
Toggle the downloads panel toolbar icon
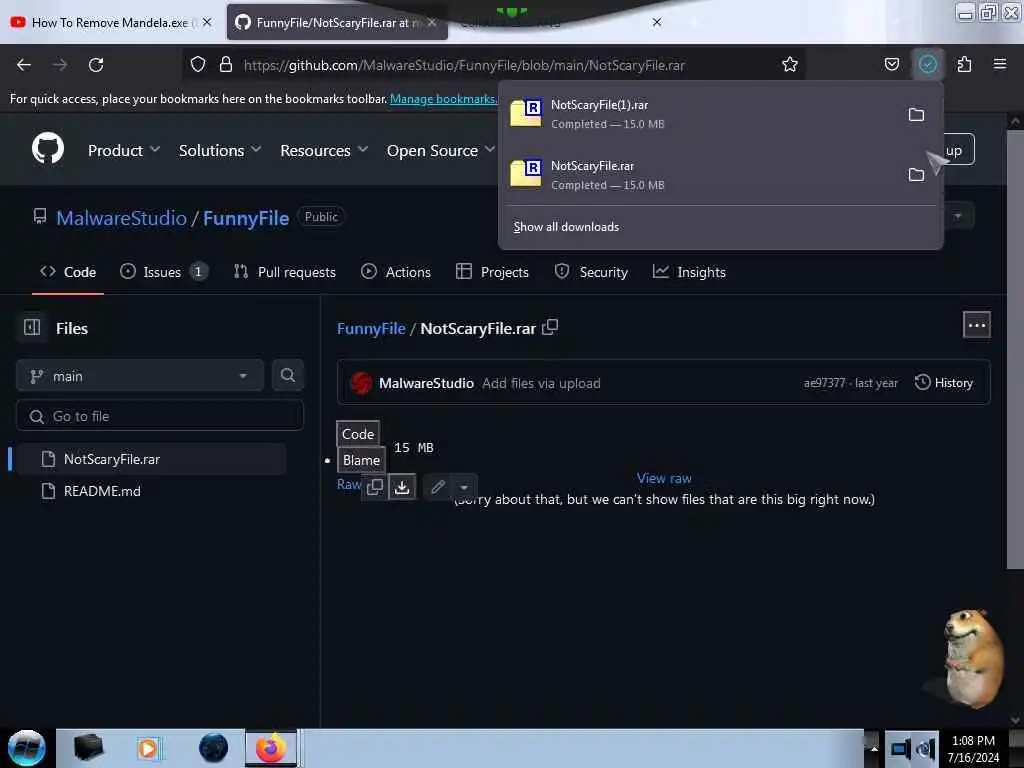[x=927, y=65]
